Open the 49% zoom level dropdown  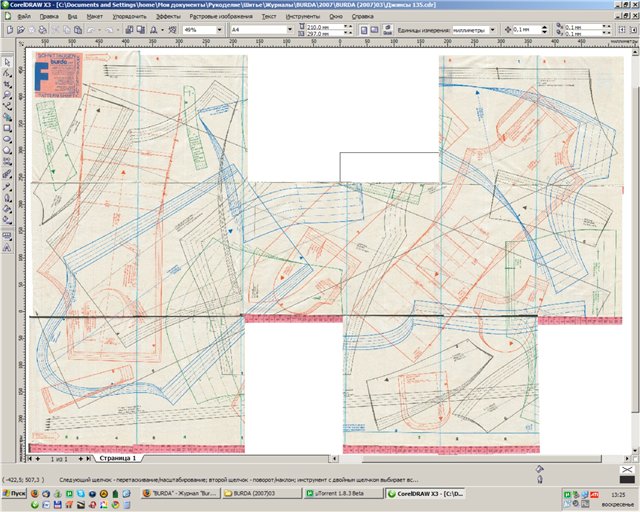tap(219, 31)
